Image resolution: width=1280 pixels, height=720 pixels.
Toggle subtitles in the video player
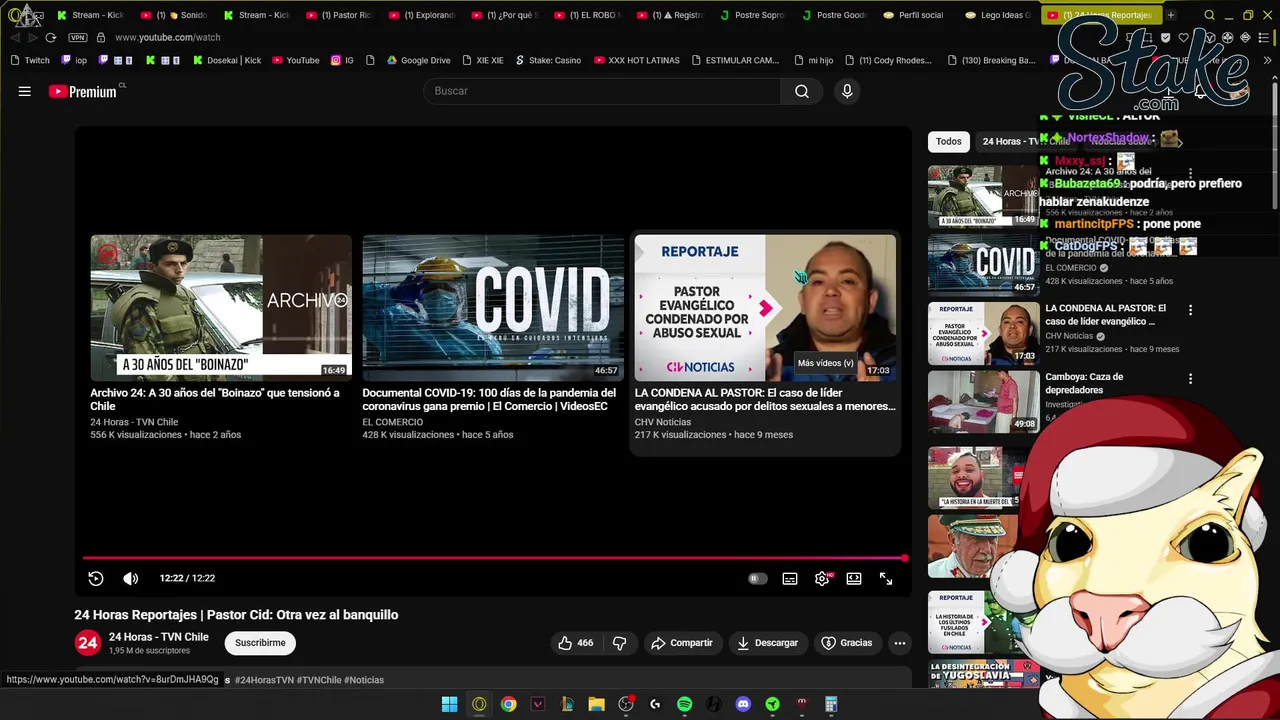[790, 578]
